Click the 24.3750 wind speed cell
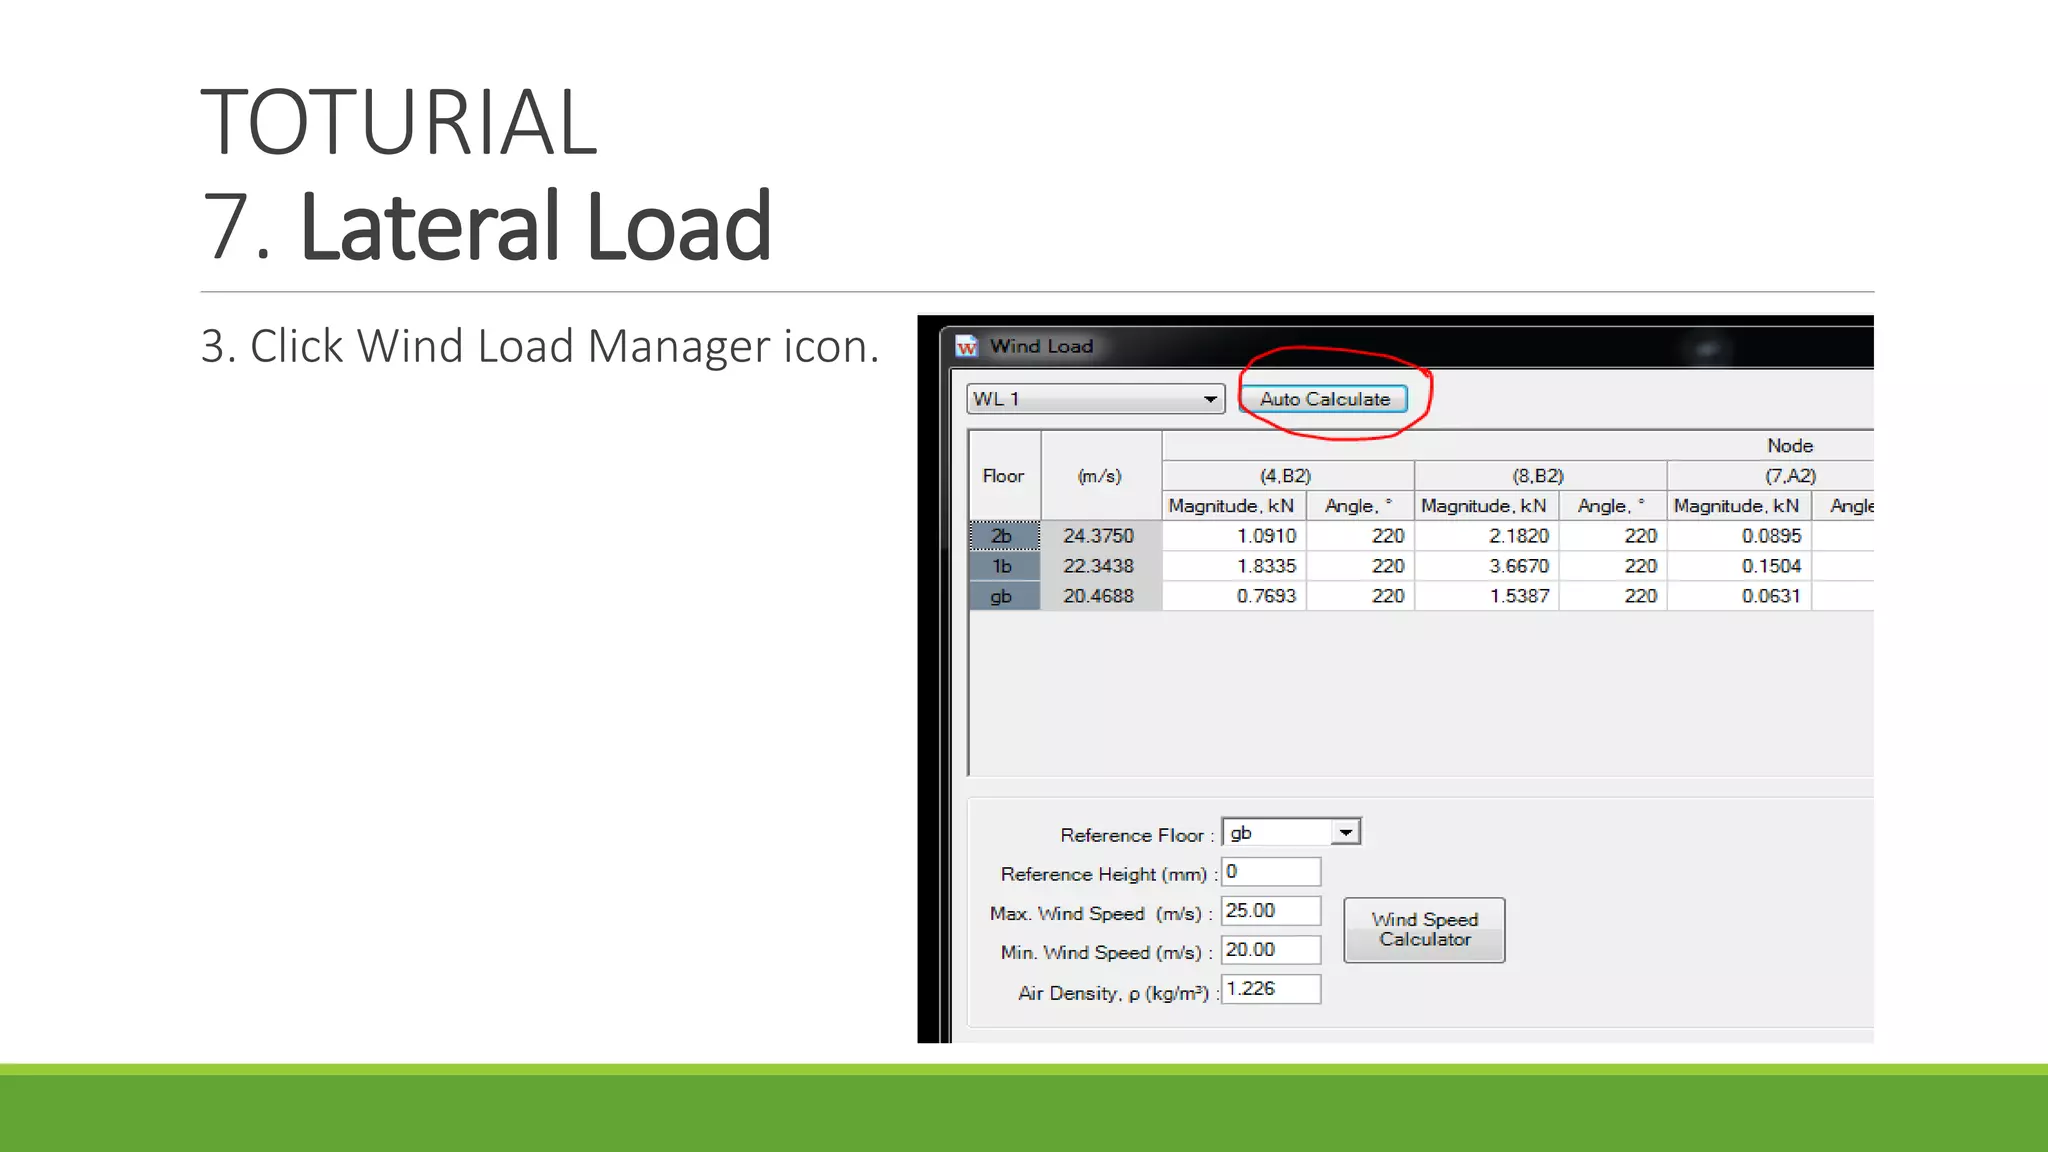Screen dimensions: 2048x1152 [1099, 536]
